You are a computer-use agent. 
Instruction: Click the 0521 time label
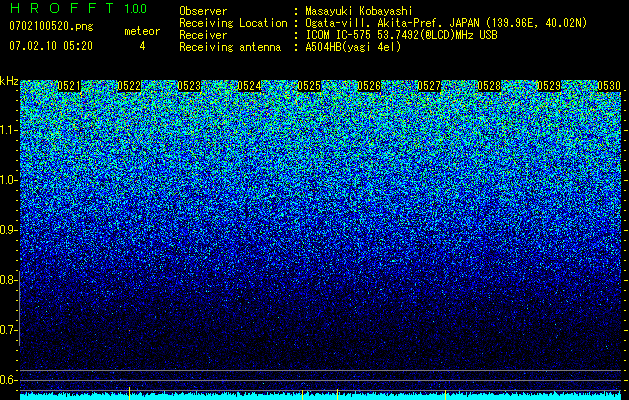click(69, 86)
